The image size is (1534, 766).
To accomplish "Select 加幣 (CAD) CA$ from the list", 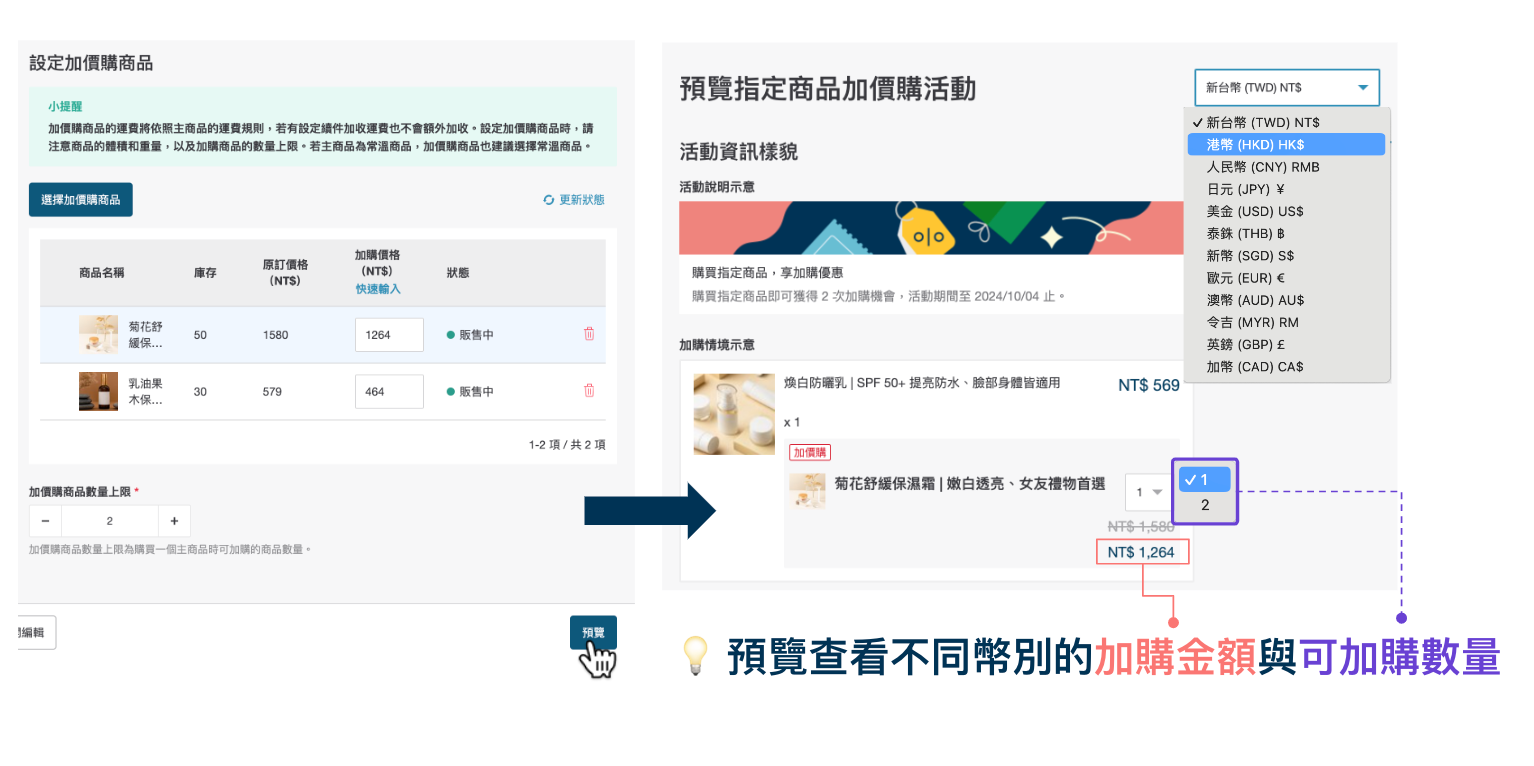I will click(x=1254, y=366).
